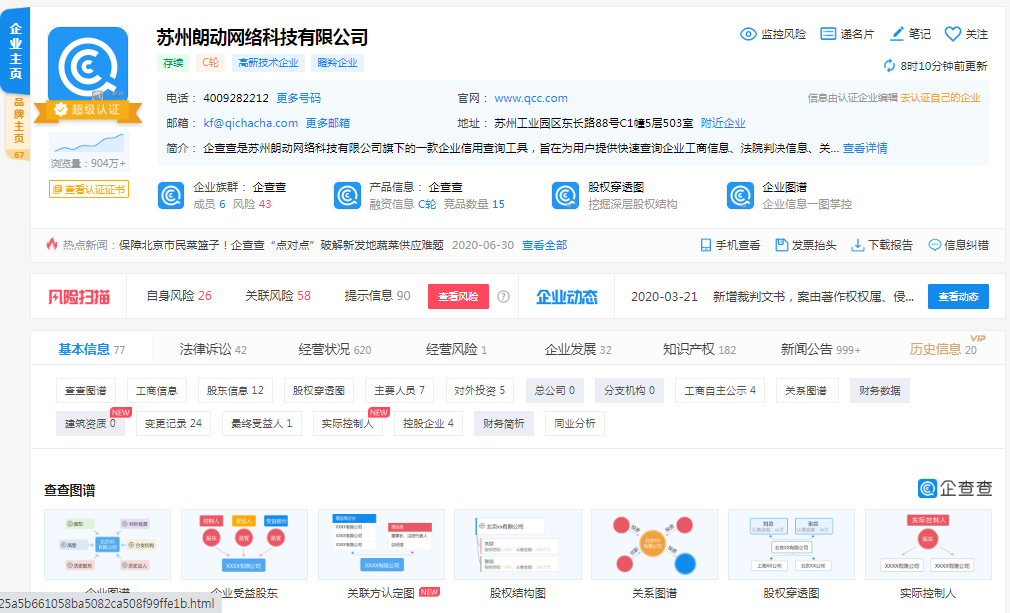This screenshot has width=1010, height=613.
Task: Open the 实际控制人 thumbnail
Action: click(x=928, y=545)
